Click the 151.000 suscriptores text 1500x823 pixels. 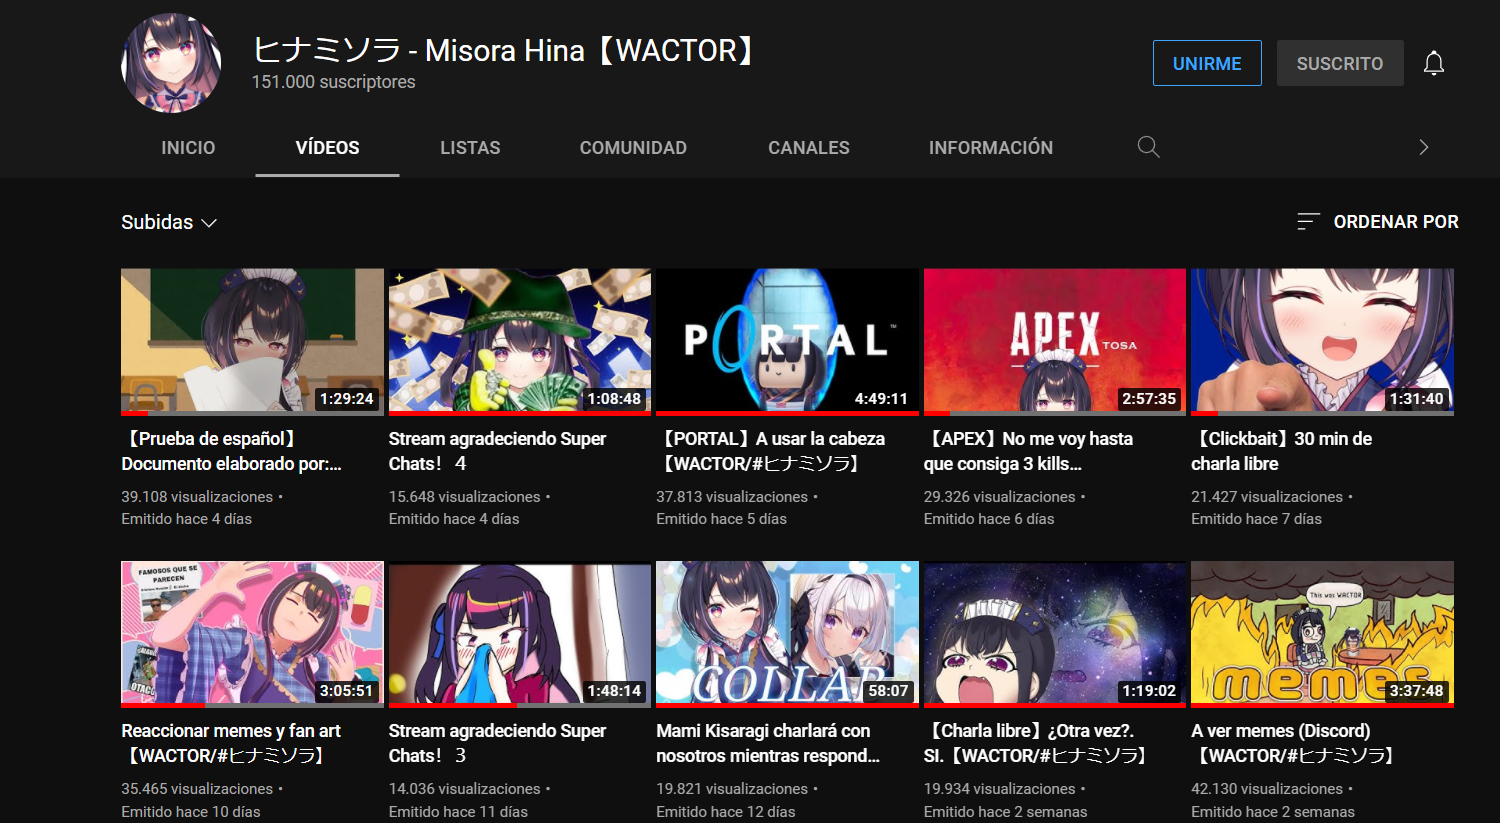tap(334, 82)
